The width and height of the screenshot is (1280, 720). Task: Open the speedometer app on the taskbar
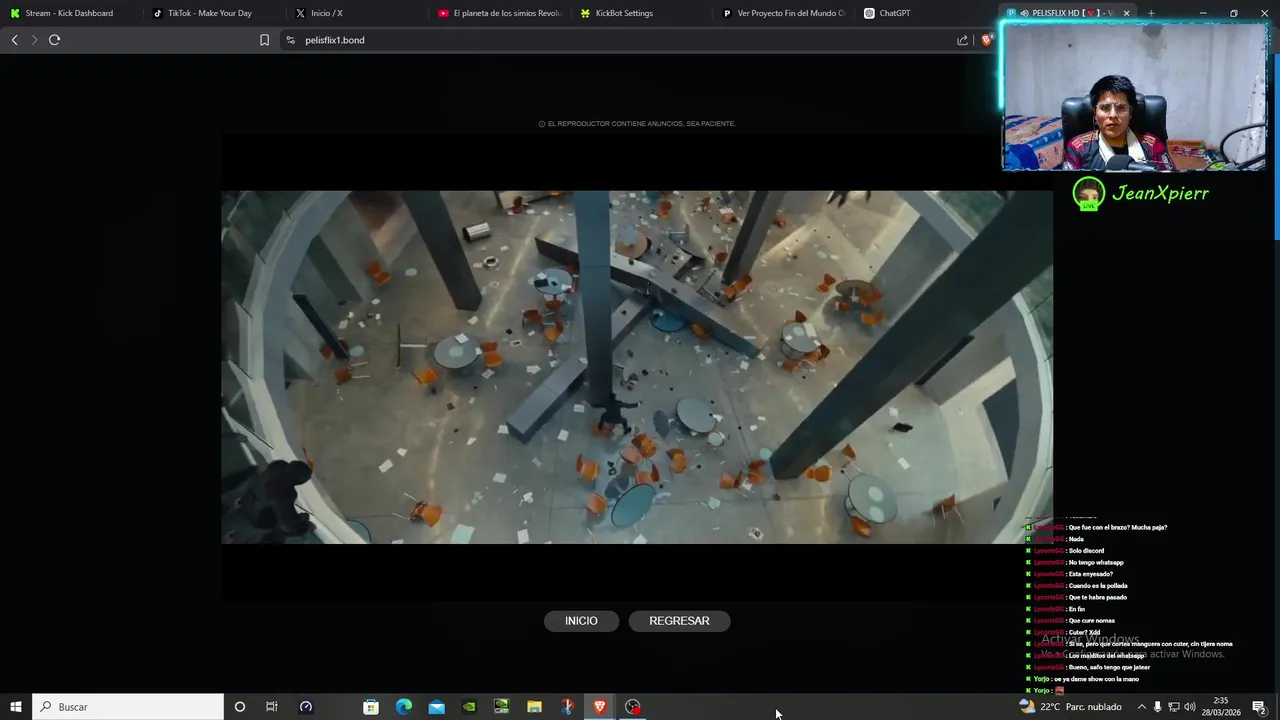[x=306, y=707]
